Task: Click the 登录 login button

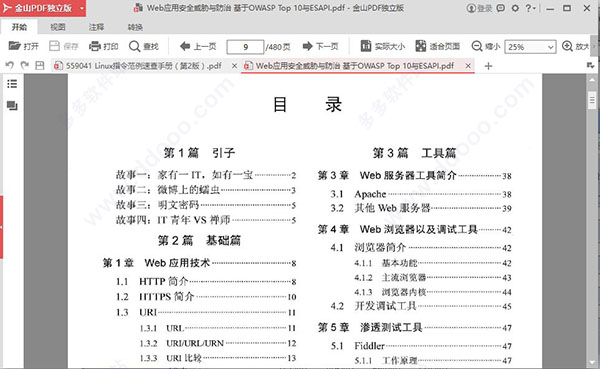Action: (480, 8)
